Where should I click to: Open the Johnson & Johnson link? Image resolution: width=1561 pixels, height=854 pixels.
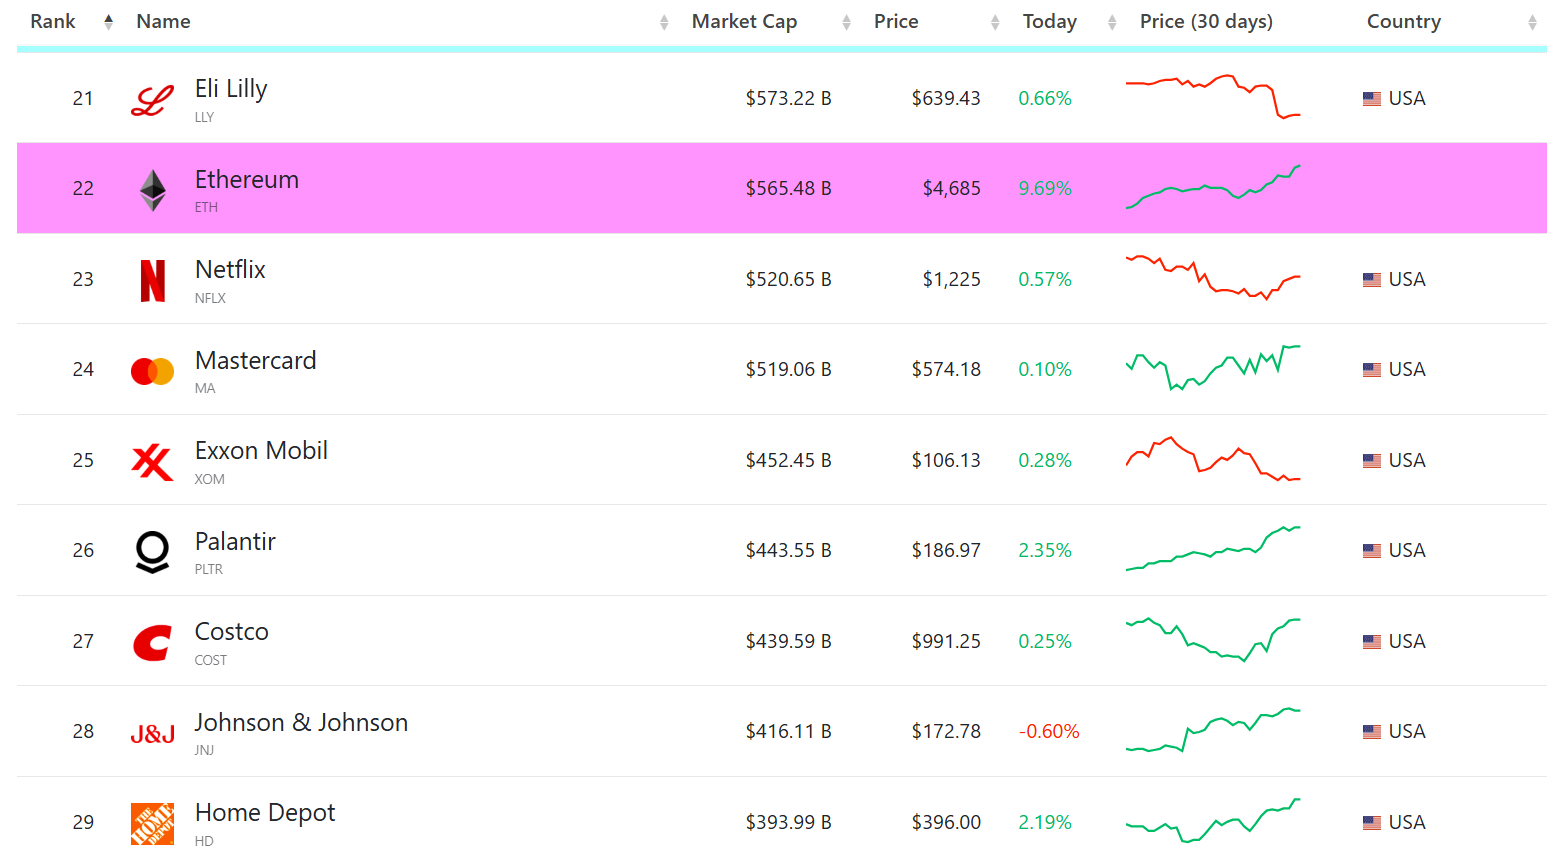(301, 723)
